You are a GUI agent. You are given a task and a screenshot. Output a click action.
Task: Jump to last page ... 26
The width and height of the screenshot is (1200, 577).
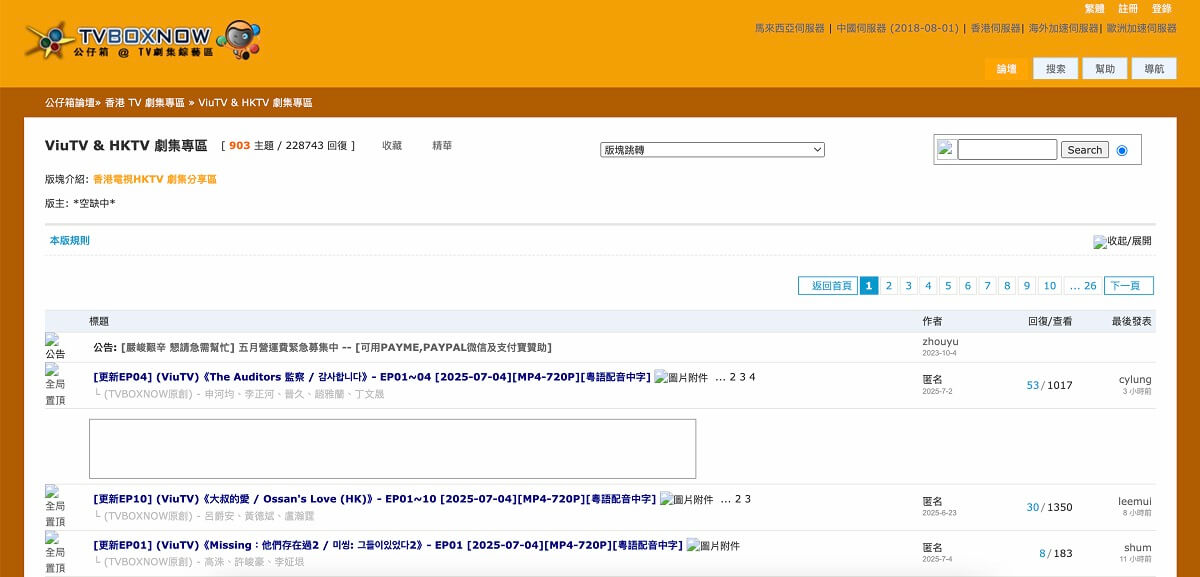pos(1083,286)
